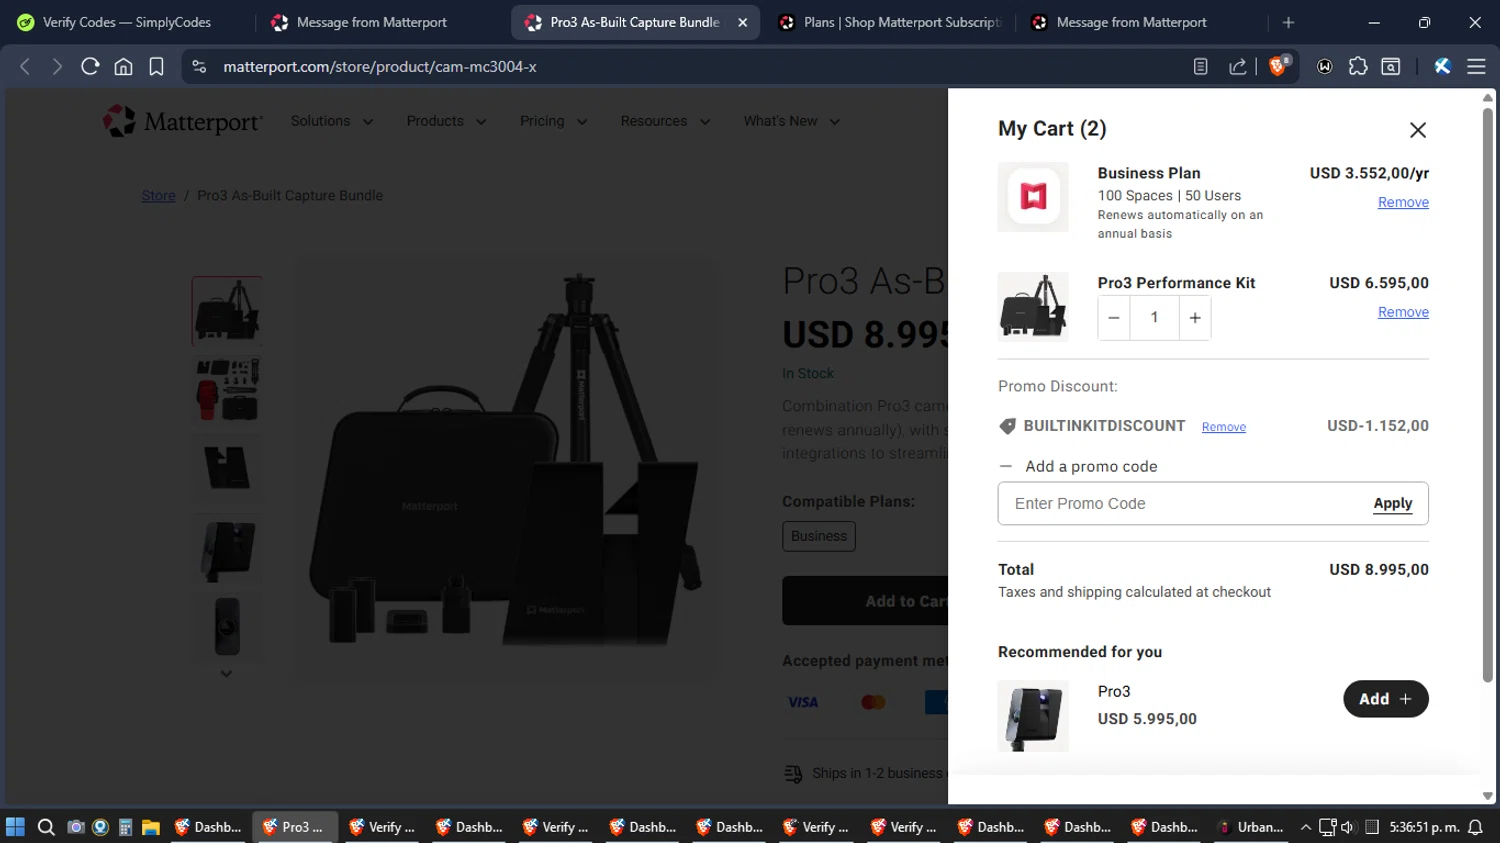The width and height of the screenshot is (1500, 843).
Task: Remove the Pro3 Performance Kit from cart
Action: [1403, 312]
